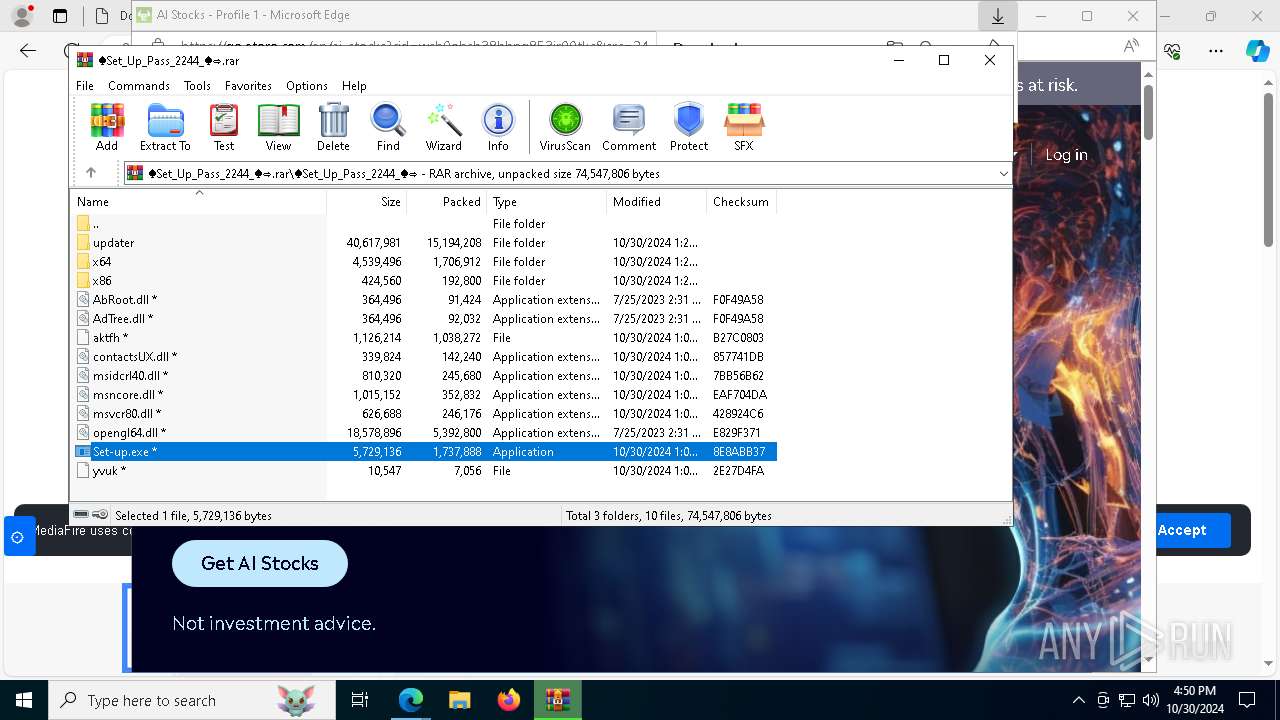Image resolution: width=1280 pixels, height=720 pixels.
Task: Open the Favorites menu
Action: coord(248,86)
